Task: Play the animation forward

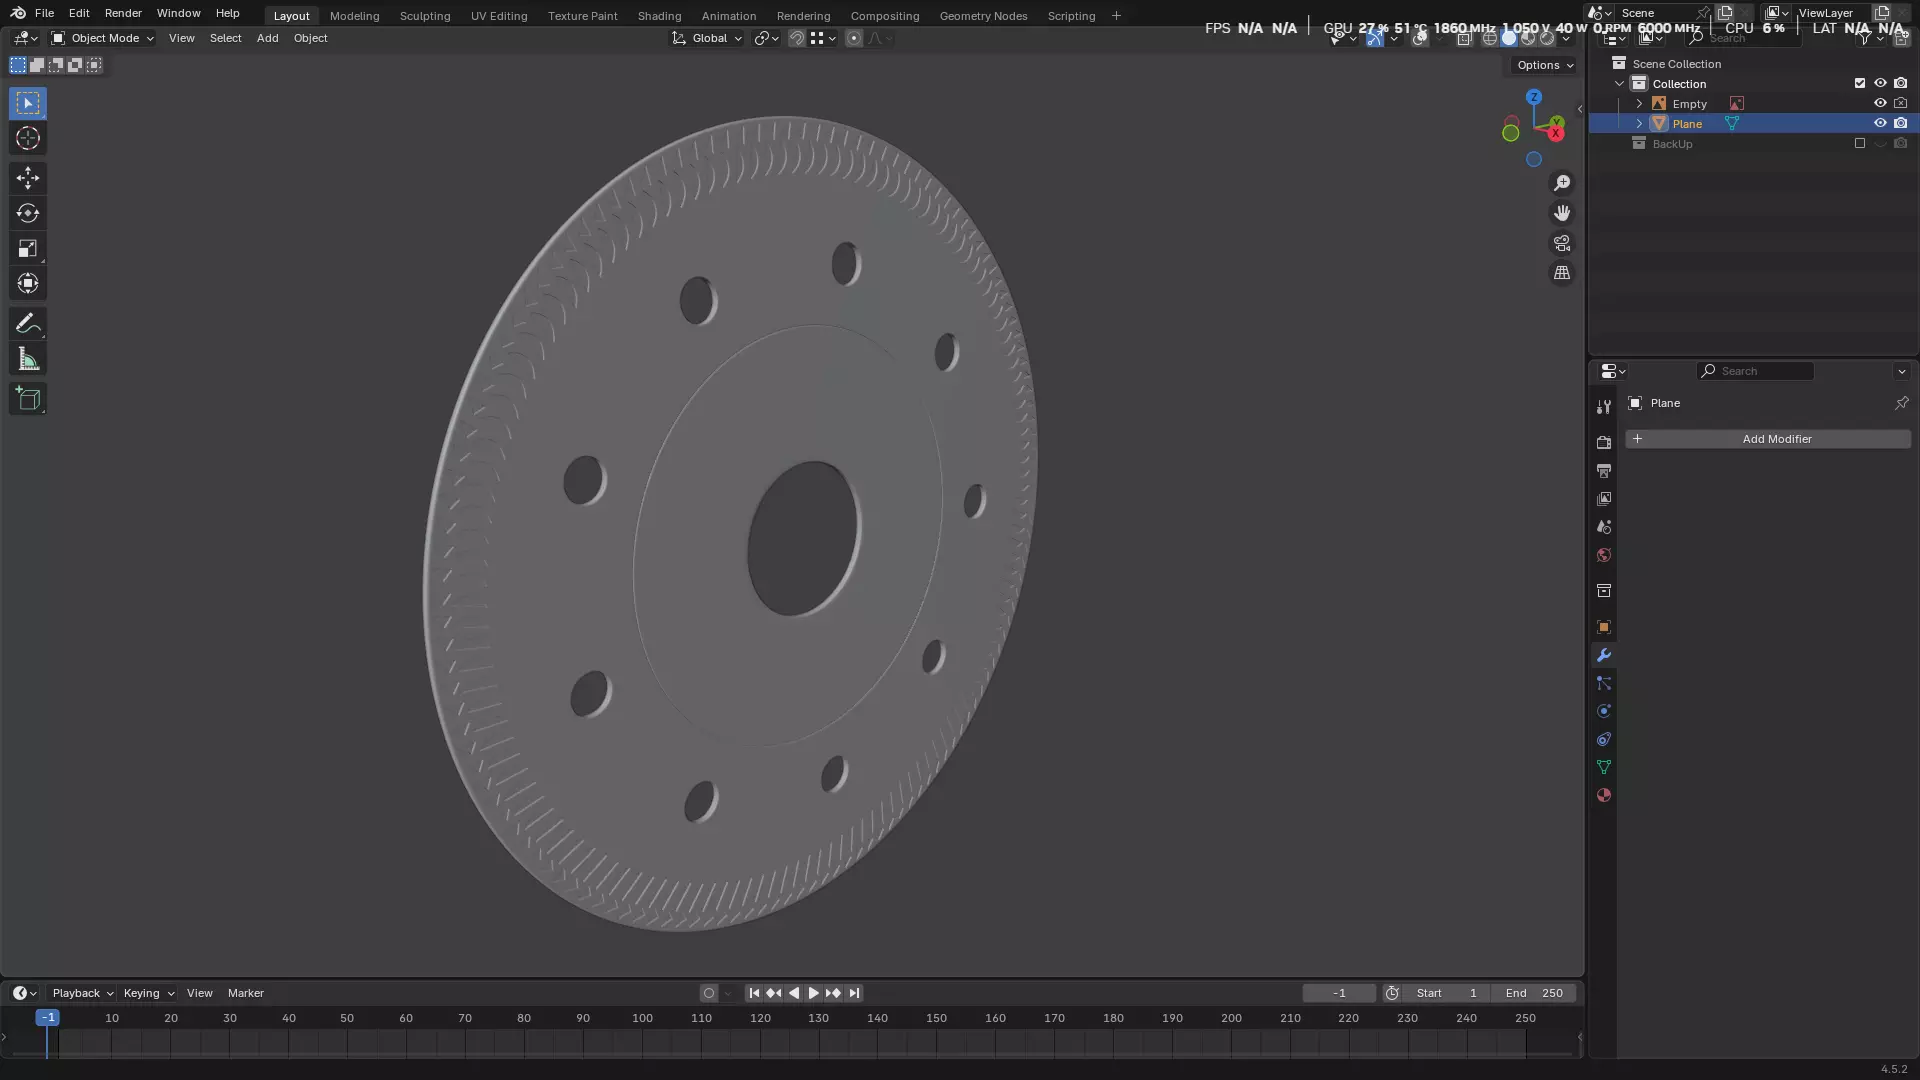Action: (813, 993)
